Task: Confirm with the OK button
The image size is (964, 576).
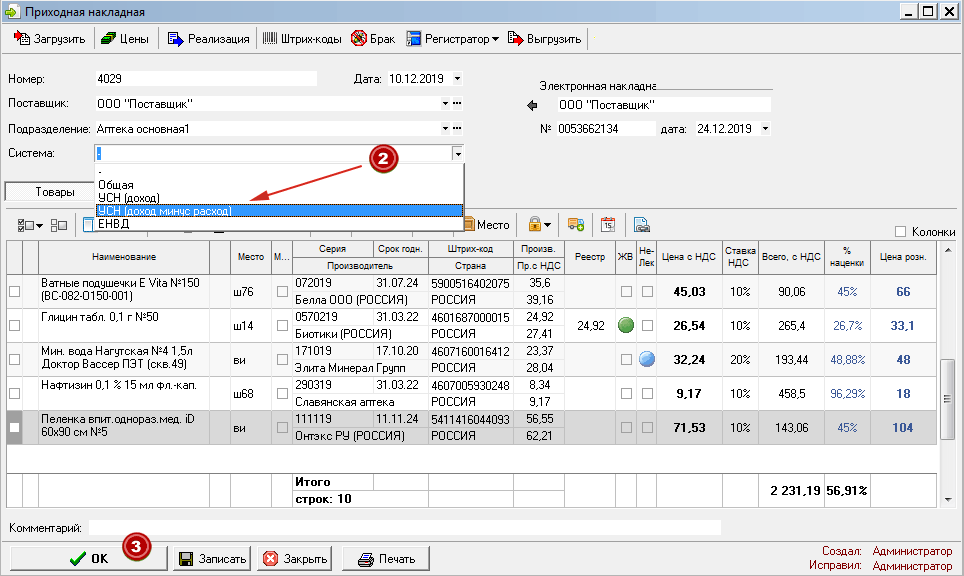Action: click(x=89, y=558)
